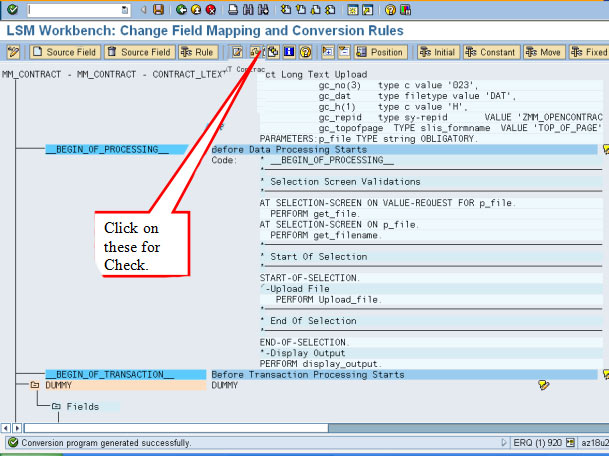609x456 pixels.
Task: Click the red Cancel icon
Action: [x=211, y=9]
